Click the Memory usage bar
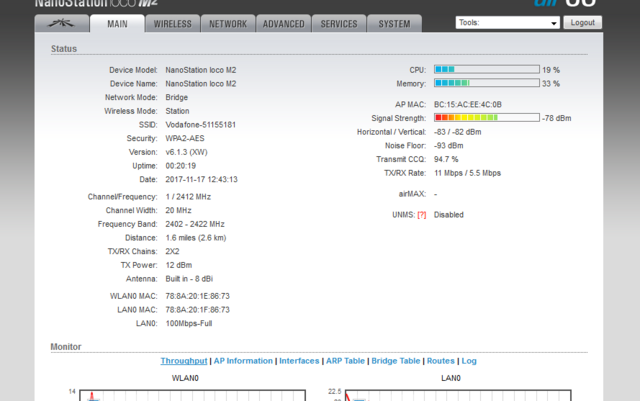The height and width of the screenshot is (401, 640). click(x=487, y=83)
